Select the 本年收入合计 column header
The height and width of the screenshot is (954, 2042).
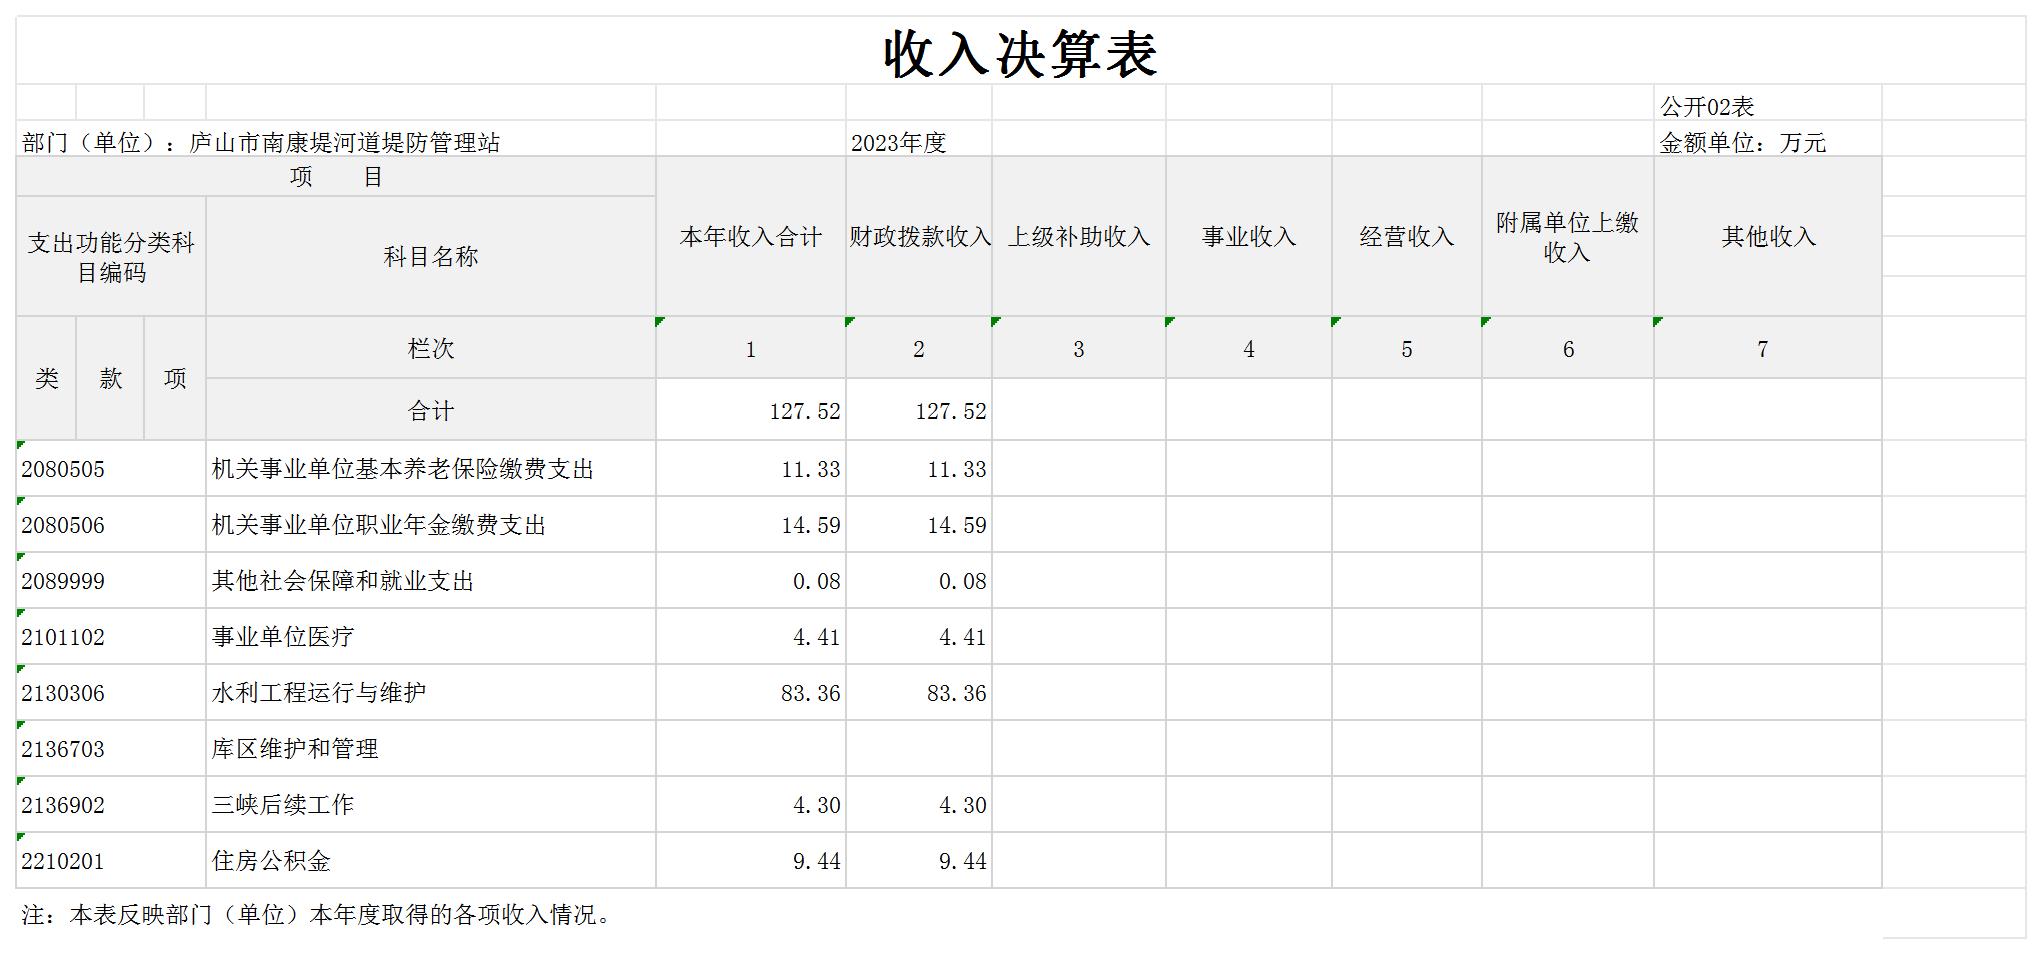point(750,237)
